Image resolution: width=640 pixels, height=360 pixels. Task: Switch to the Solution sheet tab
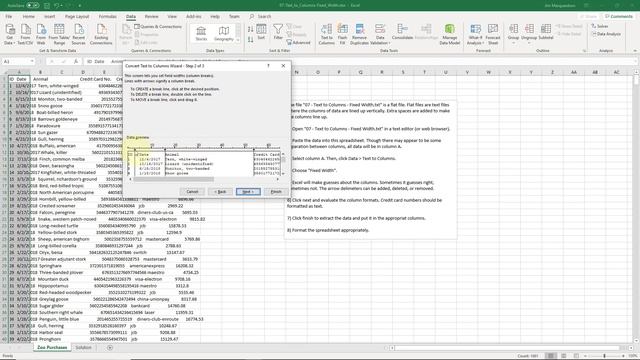pos(83,347)
